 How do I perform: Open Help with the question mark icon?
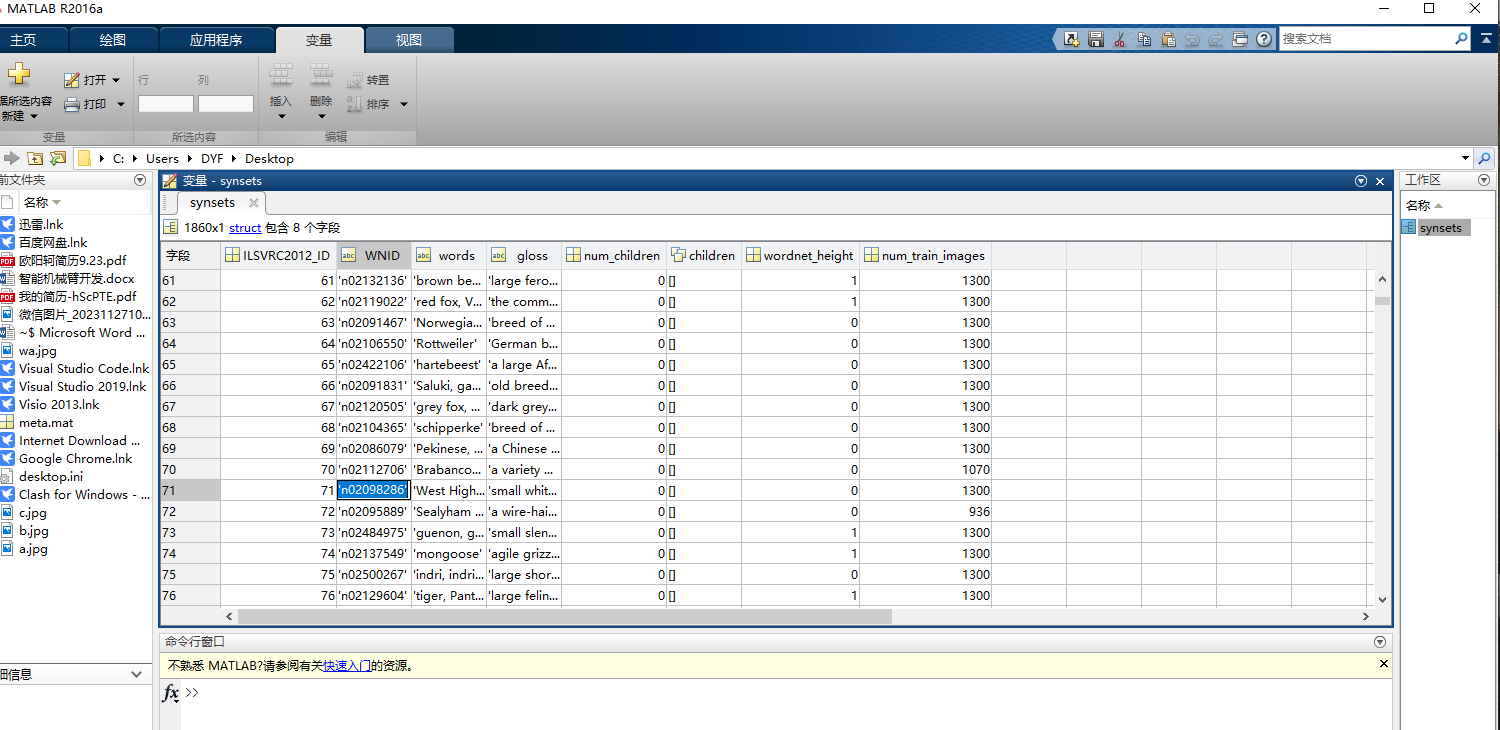(1264, 39)
